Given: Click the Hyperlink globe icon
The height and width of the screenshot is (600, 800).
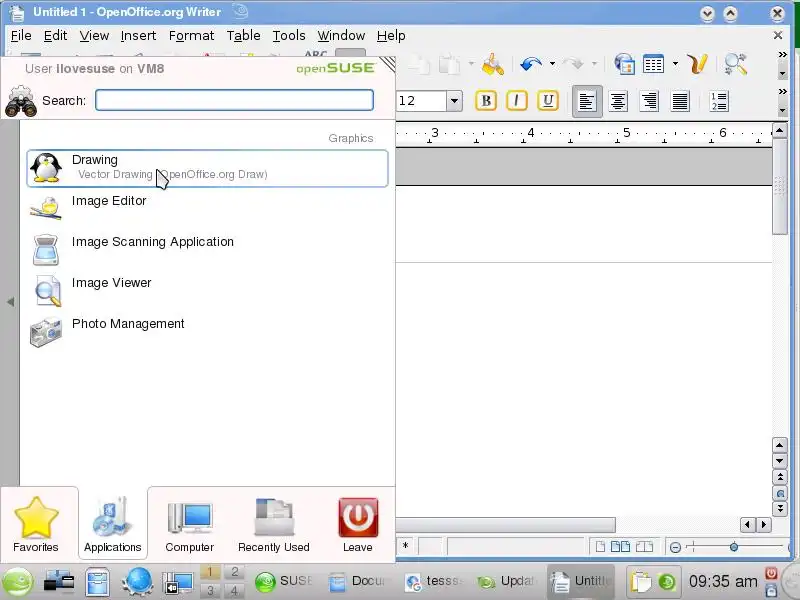Looking at the screenshot, I should (x=624, y=65).
